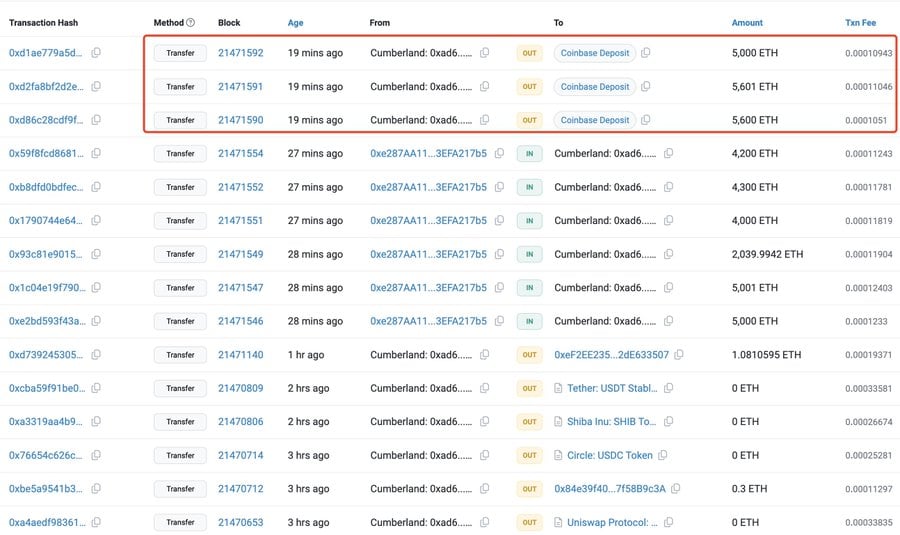Open sender 0xe287AA11 in block 21471546 row
The height and width of the screenshot is (535, 900).
pos(428,321)
